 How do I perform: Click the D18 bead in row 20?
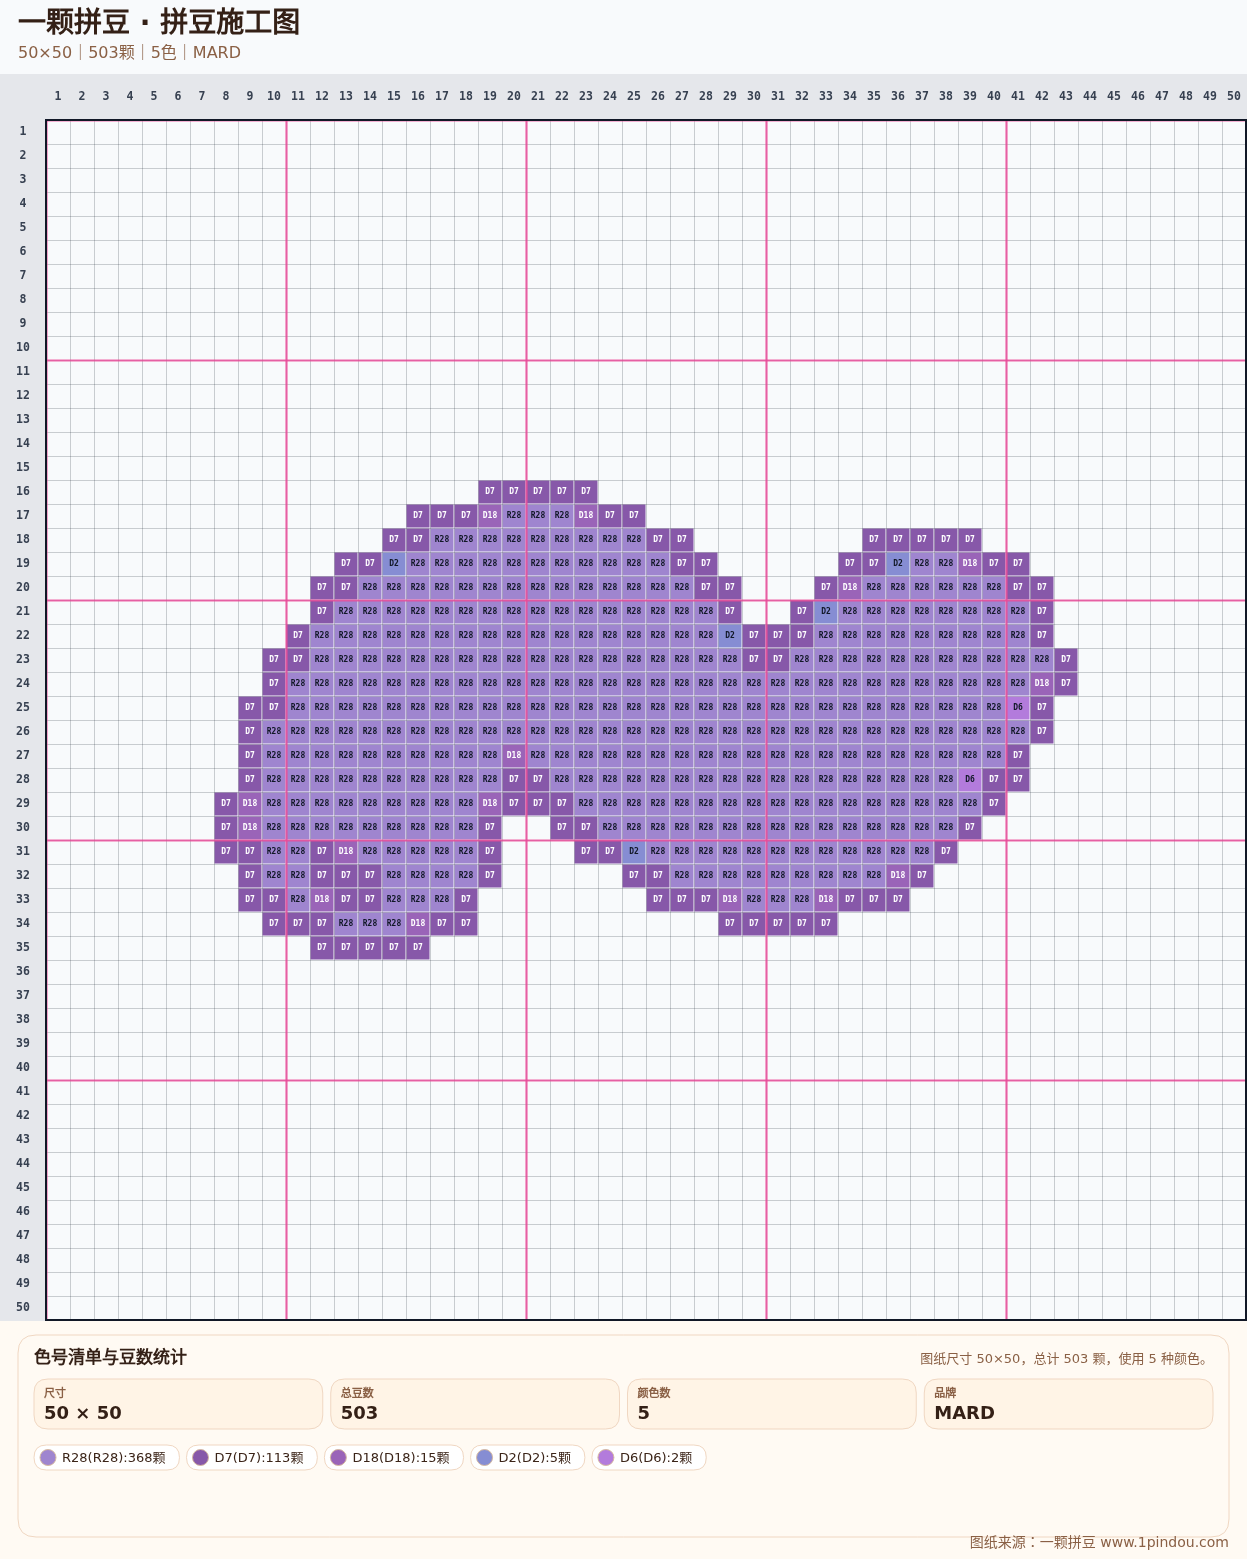click(850, 587)
